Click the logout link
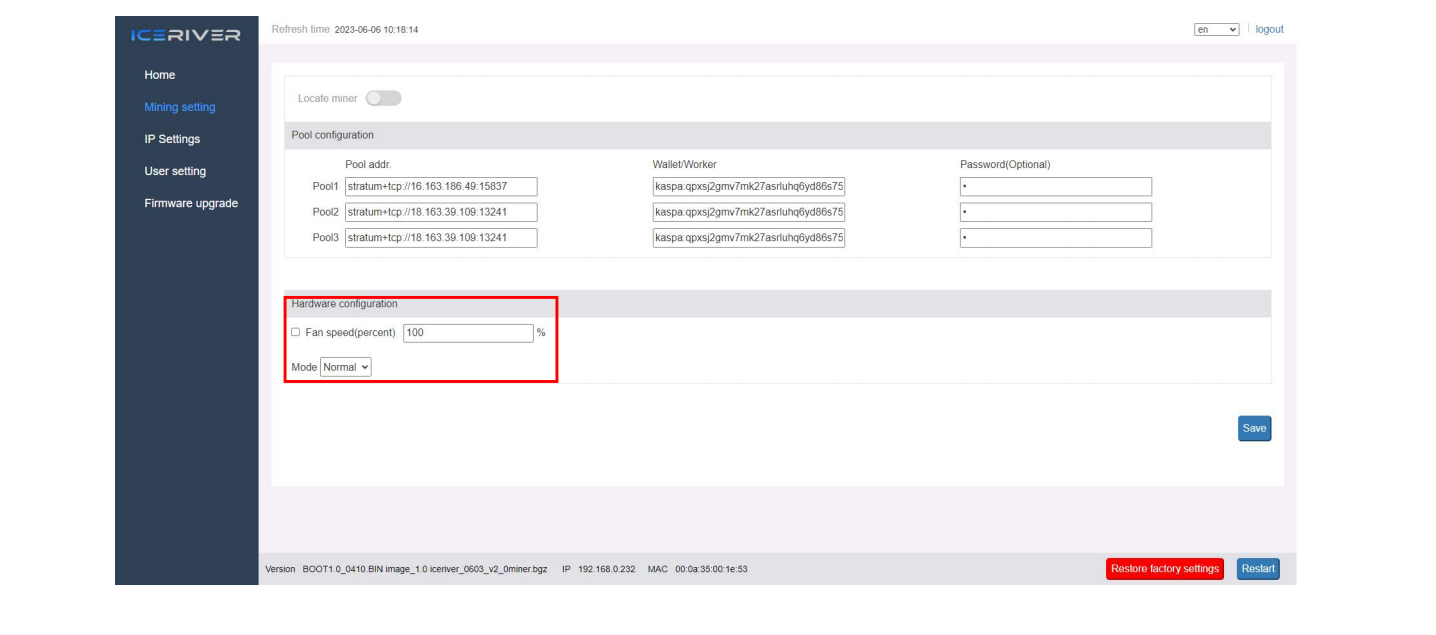The height and width of the screenshot is (635, 1436). click(1269, 30)
